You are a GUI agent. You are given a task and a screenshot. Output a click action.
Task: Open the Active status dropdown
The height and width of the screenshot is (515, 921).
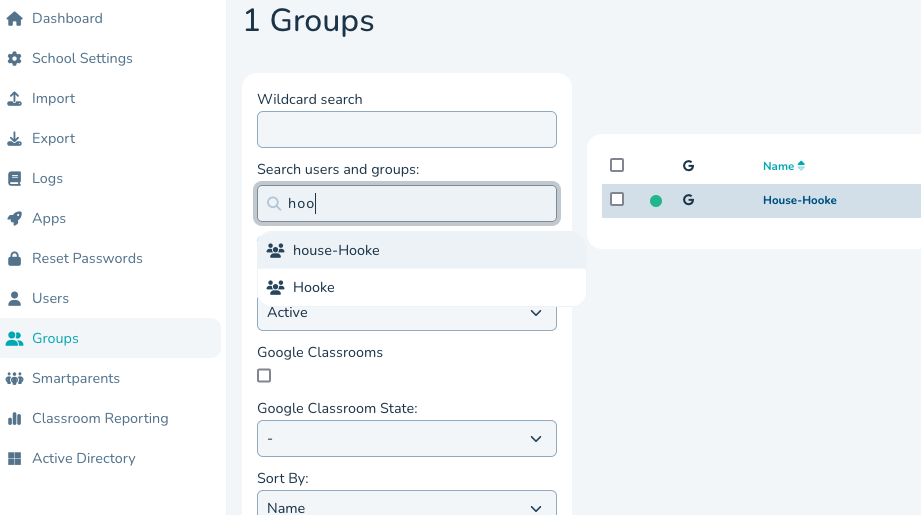tap(406, 313)
